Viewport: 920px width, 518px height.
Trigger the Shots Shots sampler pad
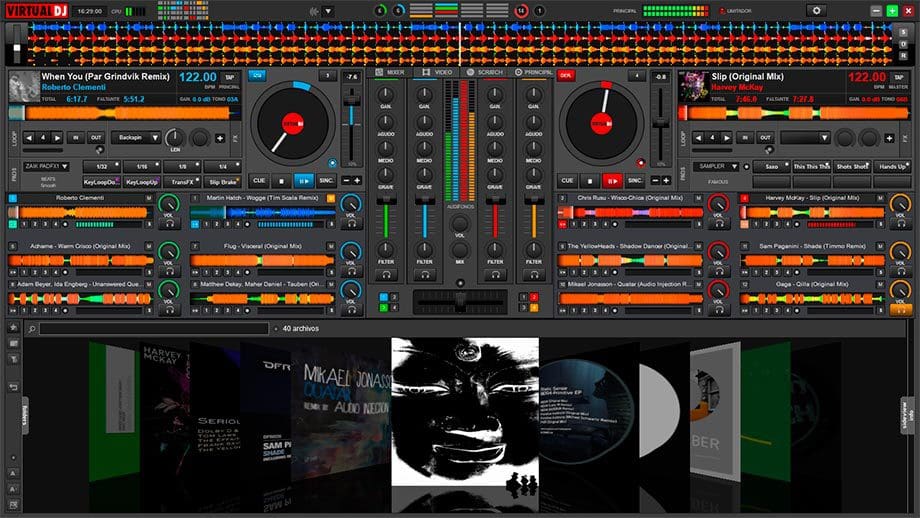pyautogui.click(x=852, y=167)
